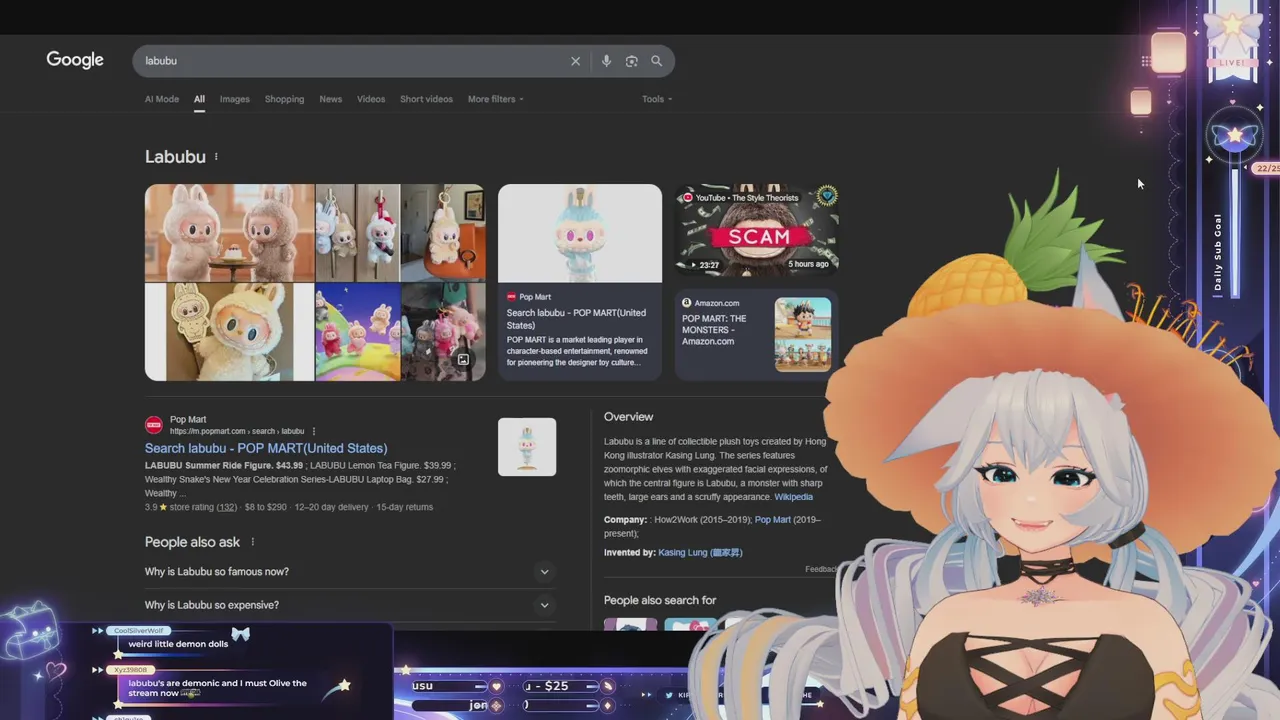Clear the search box with the X icon
The width and height of the screenshot is (1280, 720).
[575, 61]
